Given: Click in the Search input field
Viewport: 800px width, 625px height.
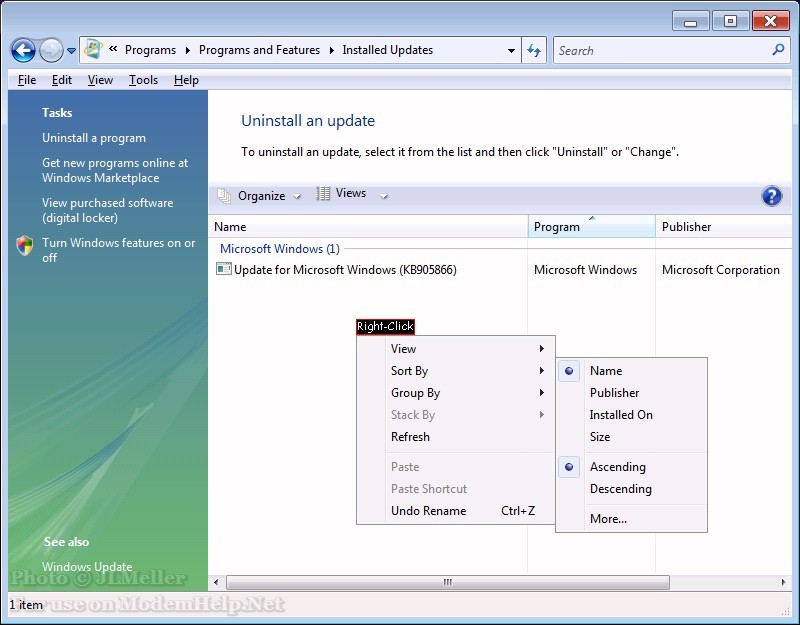Looking at the screenshot, I should point(662,51).
